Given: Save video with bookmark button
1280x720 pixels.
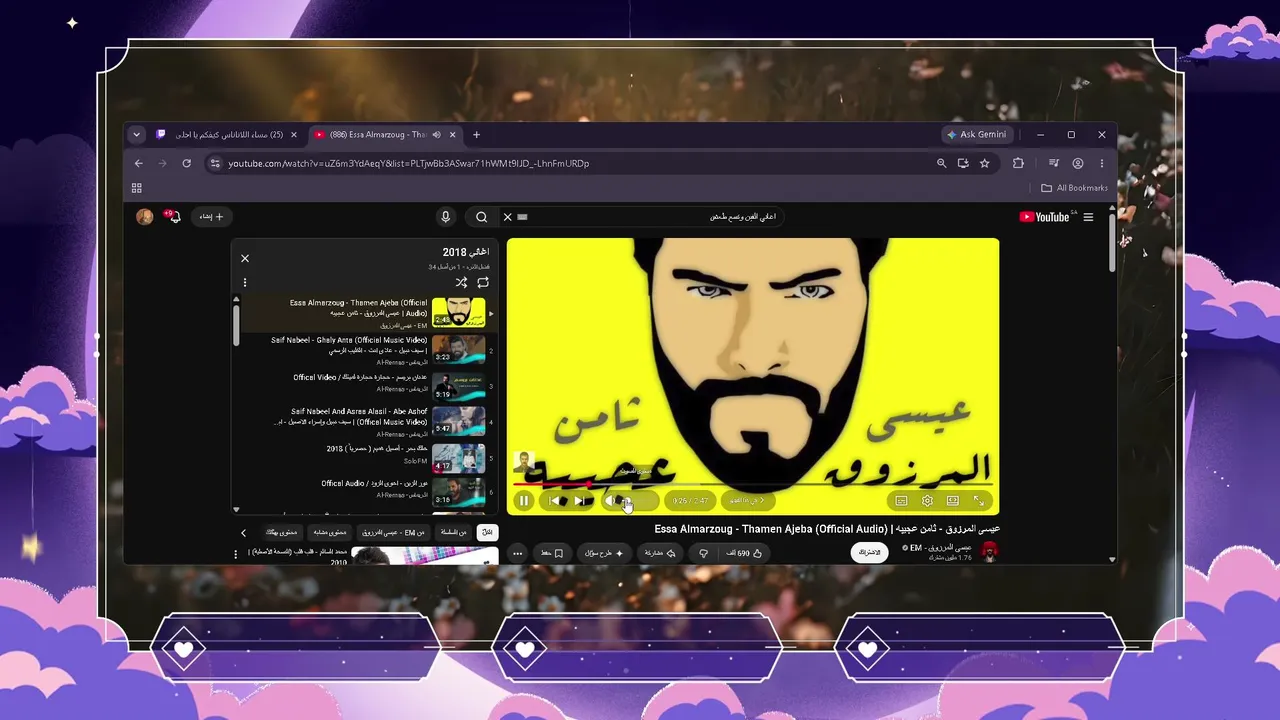Looking at the screenshot, I should point(552,553).
